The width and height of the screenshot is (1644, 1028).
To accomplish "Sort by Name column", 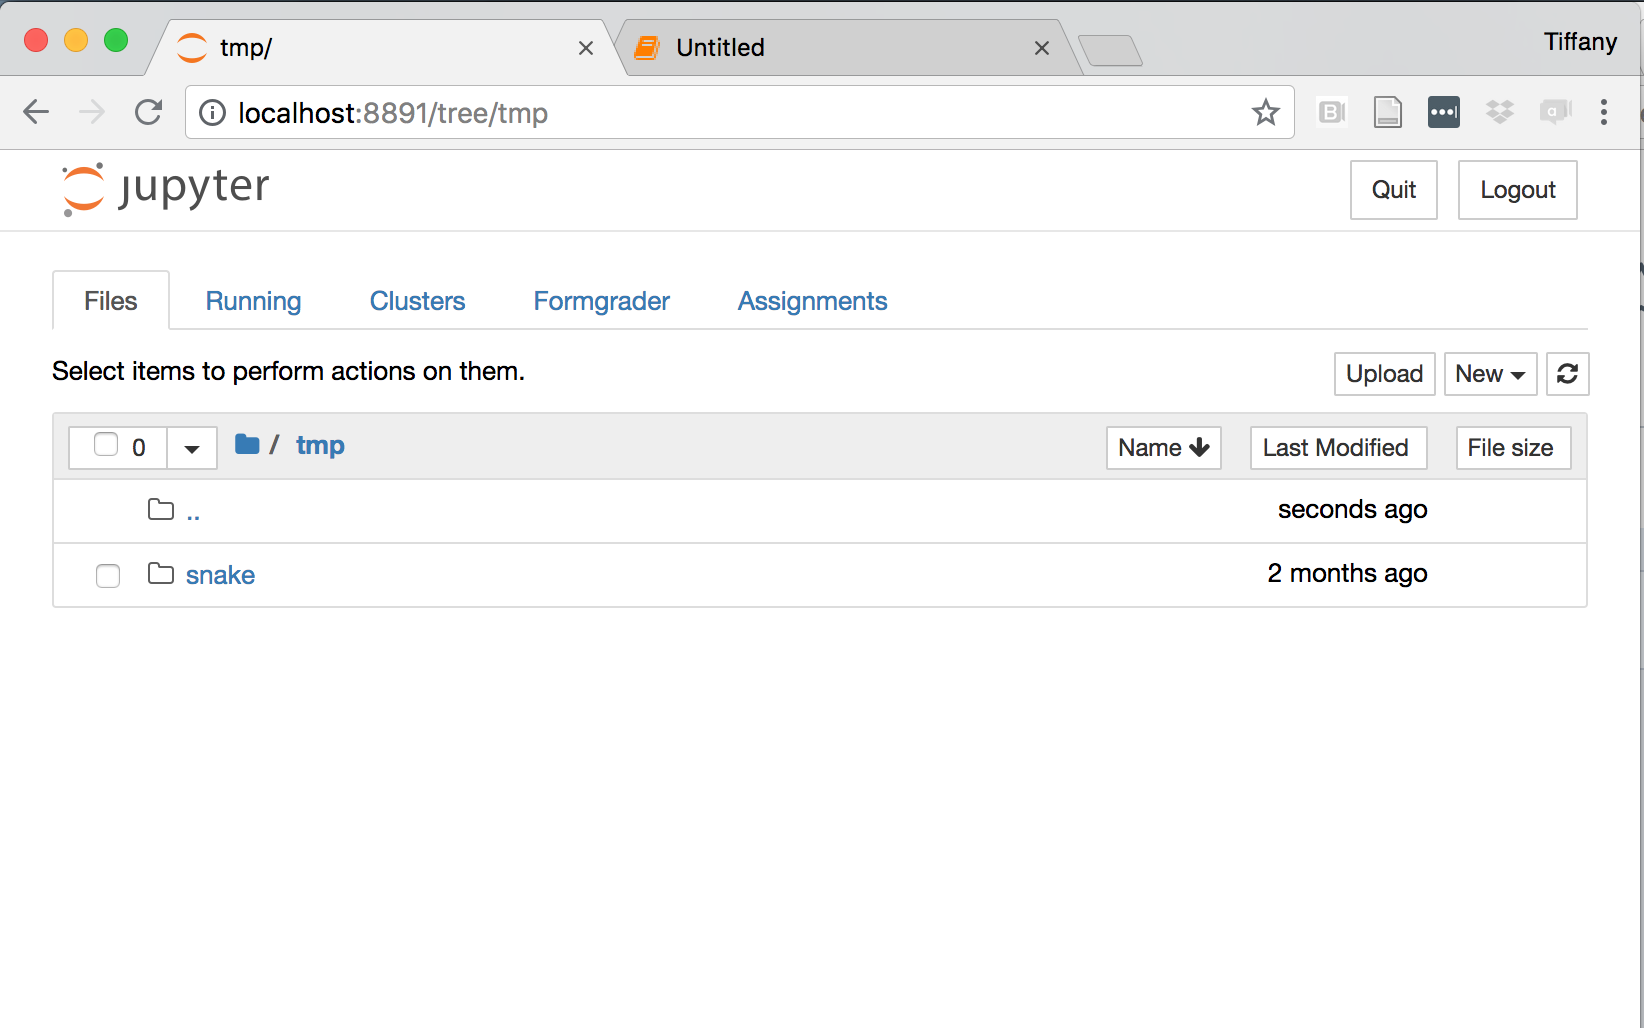I will pyautogui.click(x=1163, y=448).
